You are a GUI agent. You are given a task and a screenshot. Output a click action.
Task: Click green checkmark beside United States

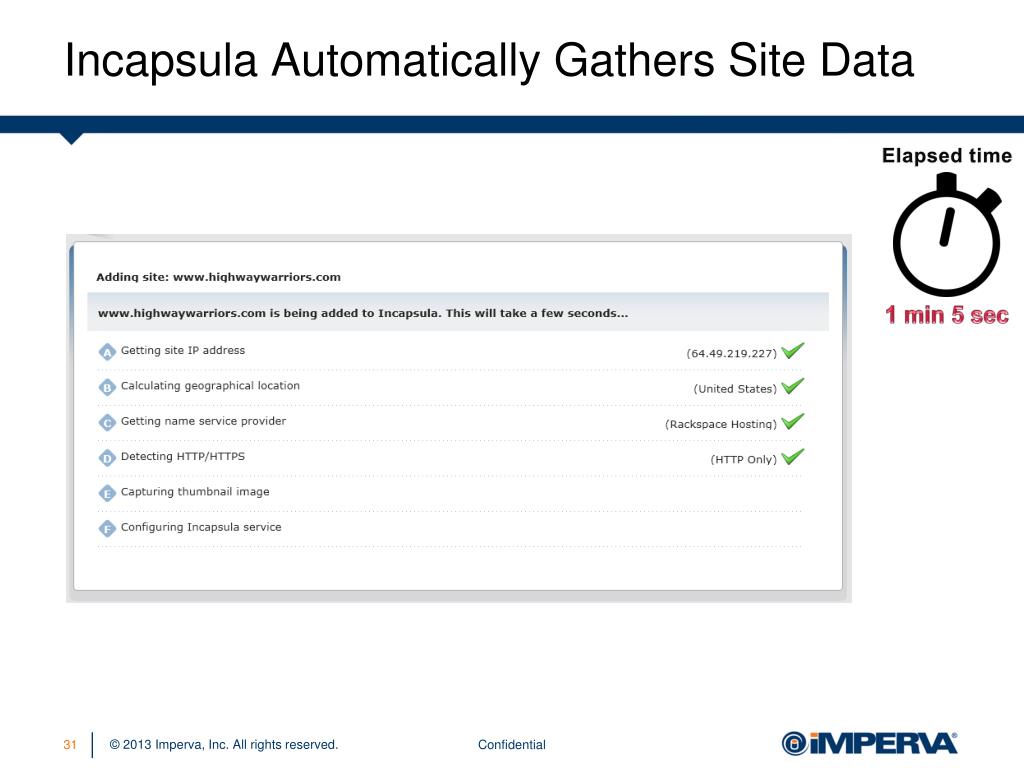(793, 386)
